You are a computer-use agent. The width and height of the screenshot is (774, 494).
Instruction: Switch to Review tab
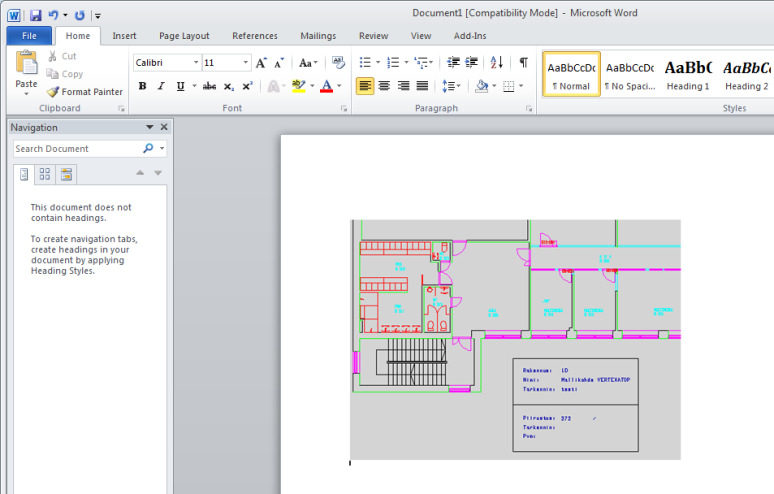point(373,36)
